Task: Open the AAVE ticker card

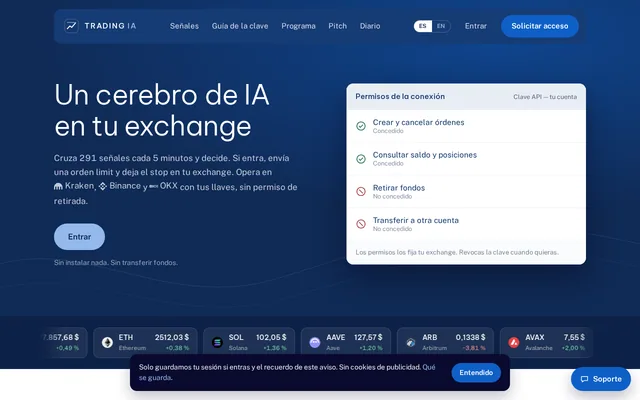Action: 346,342
